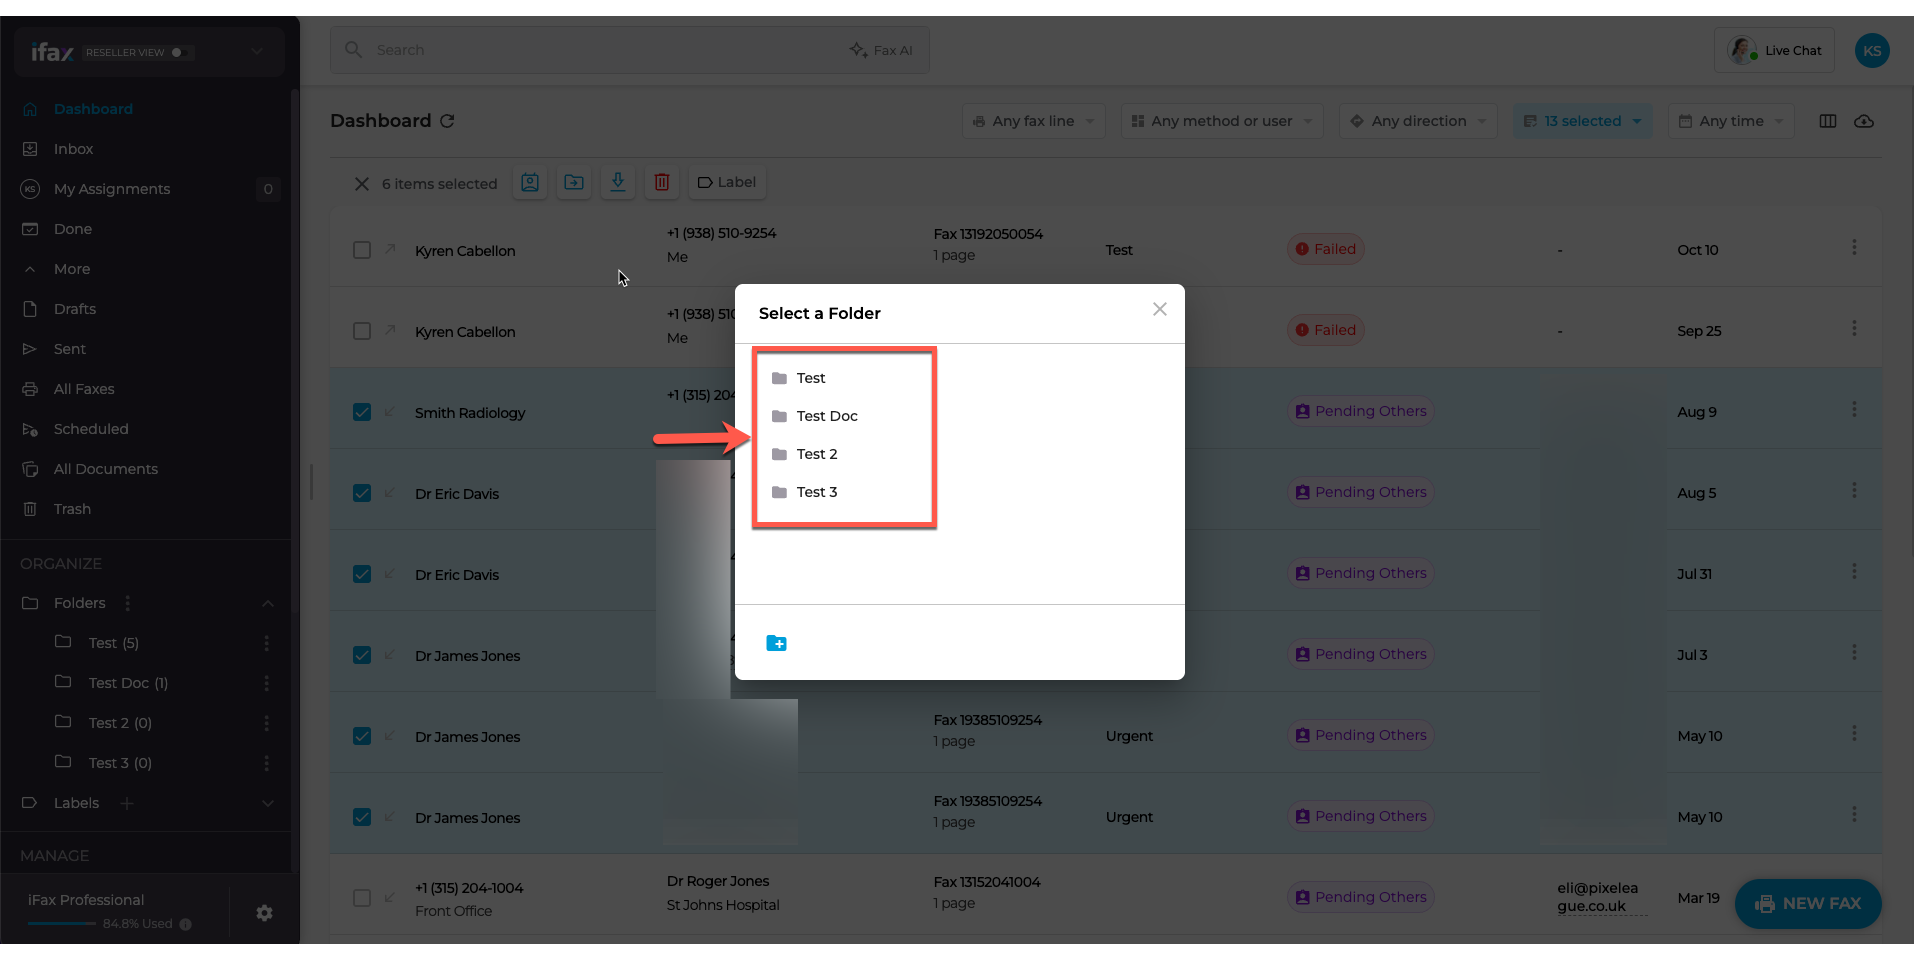Screen dimensions: 1914x963
Task: Expand the Any time filter dropdown
Action: pos(1730,120)
